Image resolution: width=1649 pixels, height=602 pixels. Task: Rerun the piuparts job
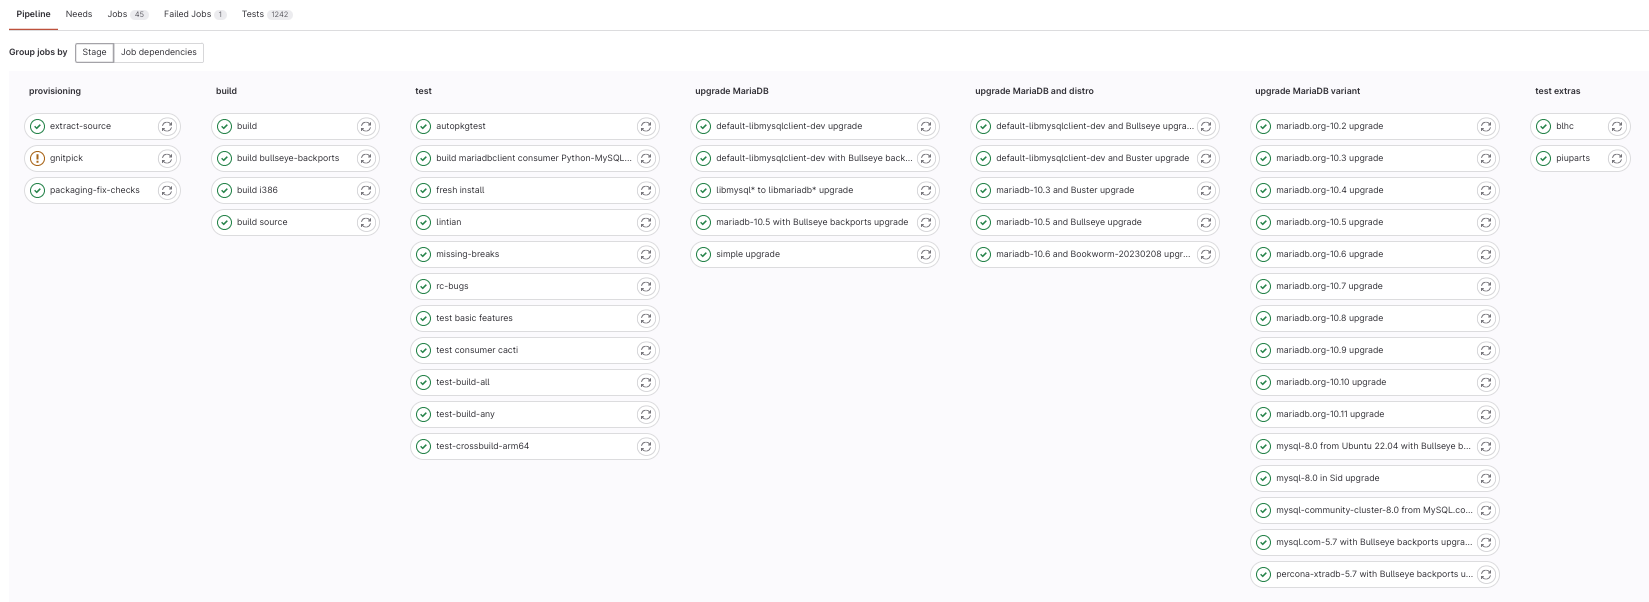click(x=1616, y=158)
